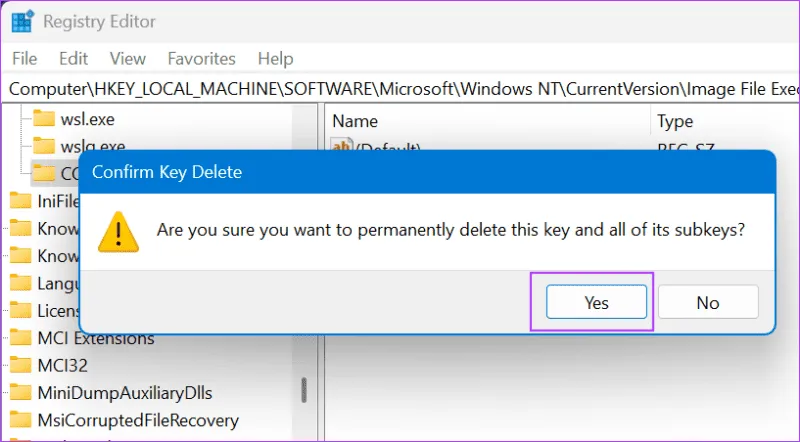Click the wslg.exe folder icon

(x=44, y=146)
